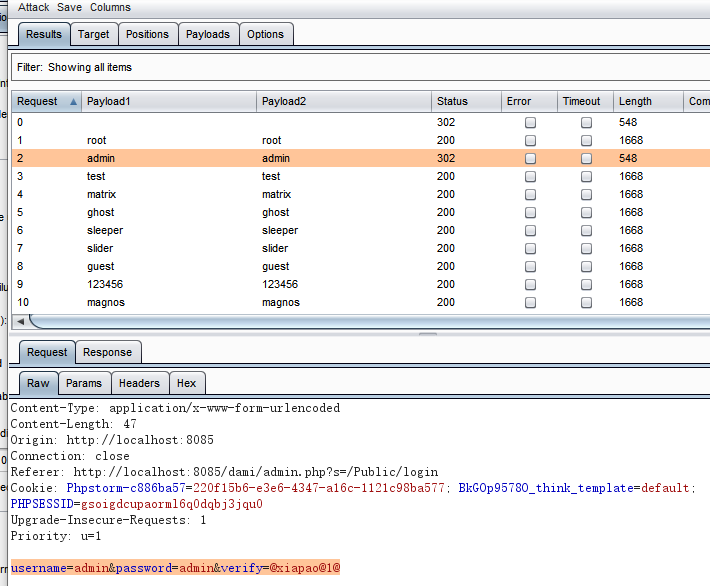Toggle Error checkbox in test row

tap(530, 177)
